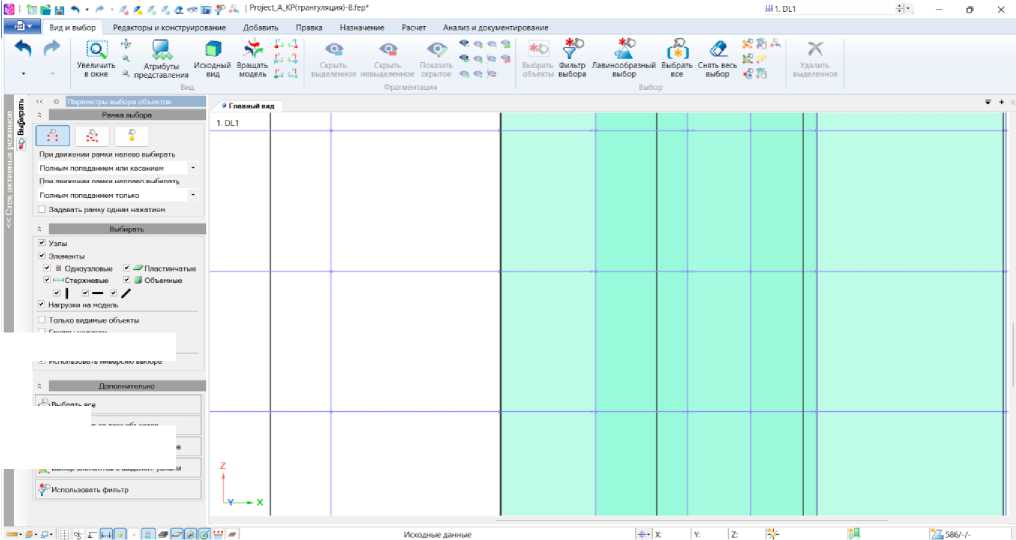Toggle the Одноузловые checkbox
This screenshot has width=1016, height=540.
pyautogui.click(x=47, y=268)
